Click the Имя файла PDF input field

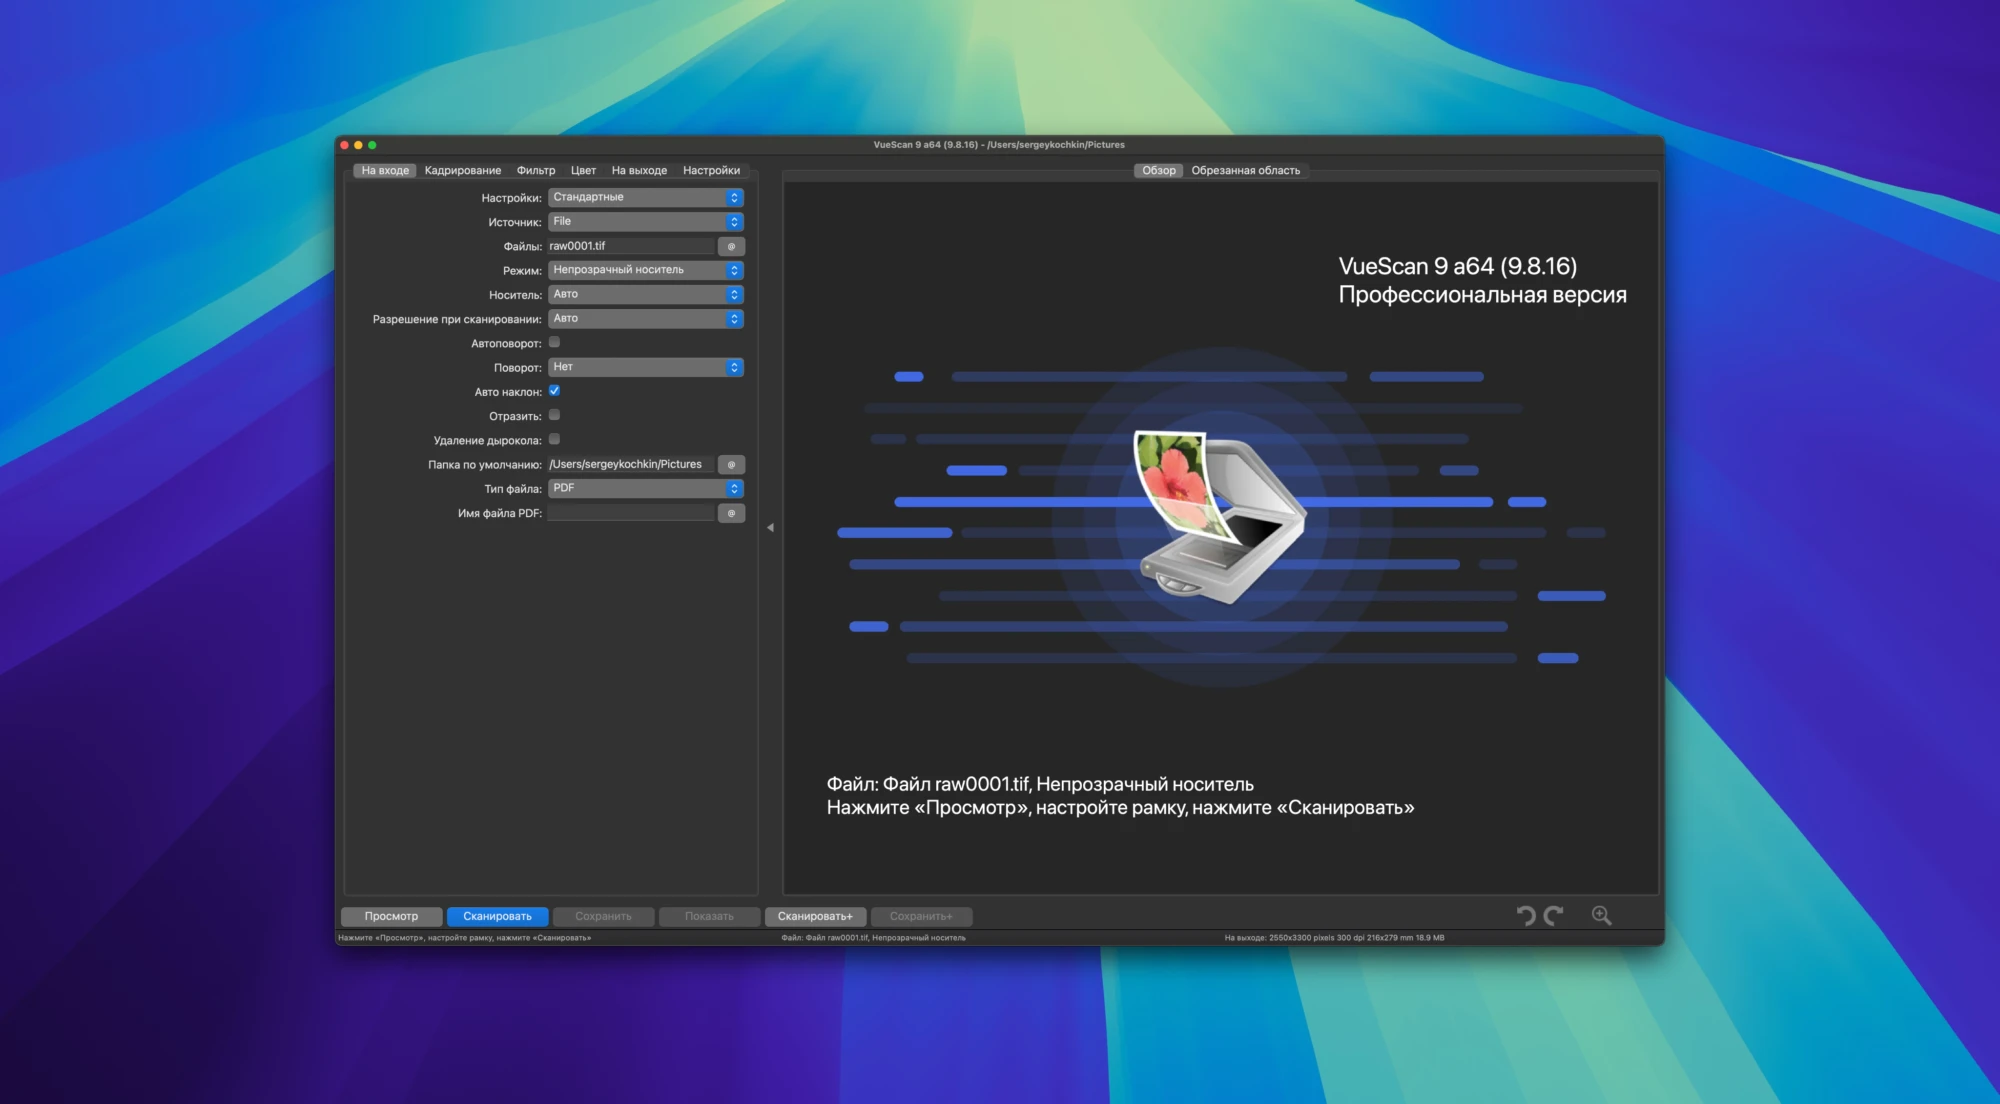tap(630, 513)
